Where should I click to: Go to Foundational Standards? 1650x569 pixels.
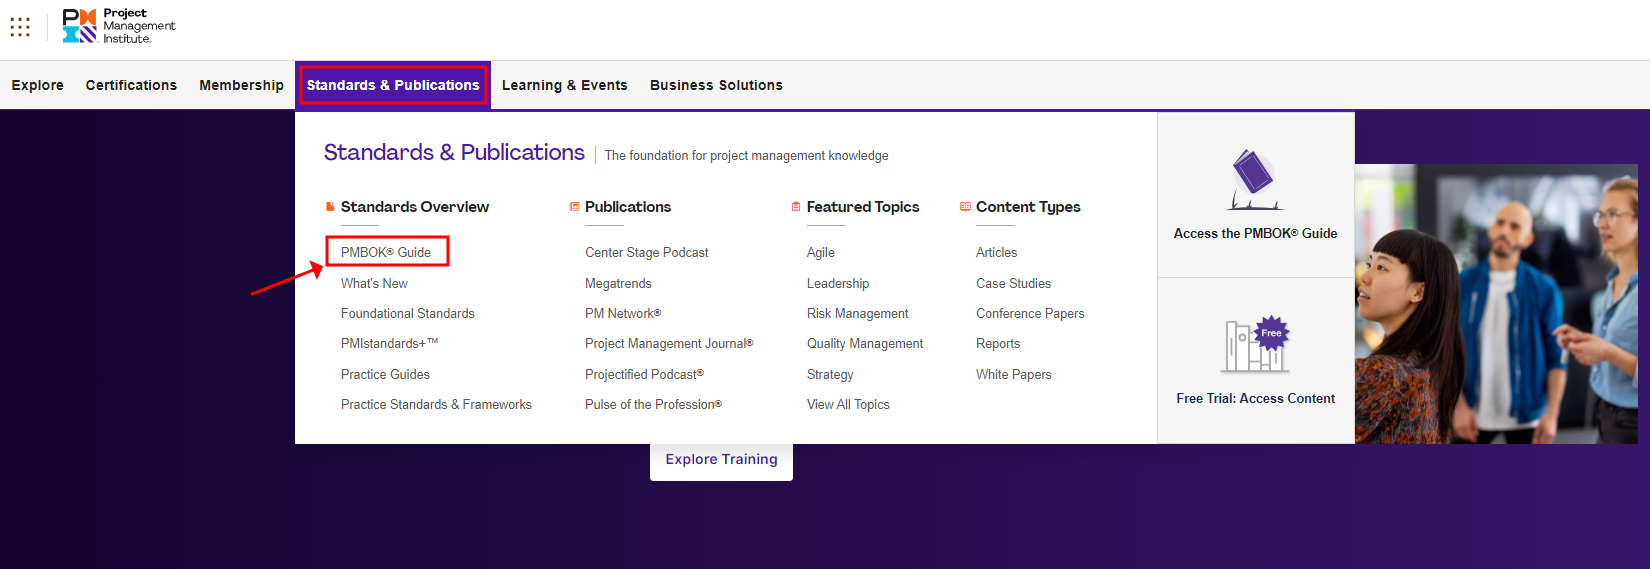point(407,314)
